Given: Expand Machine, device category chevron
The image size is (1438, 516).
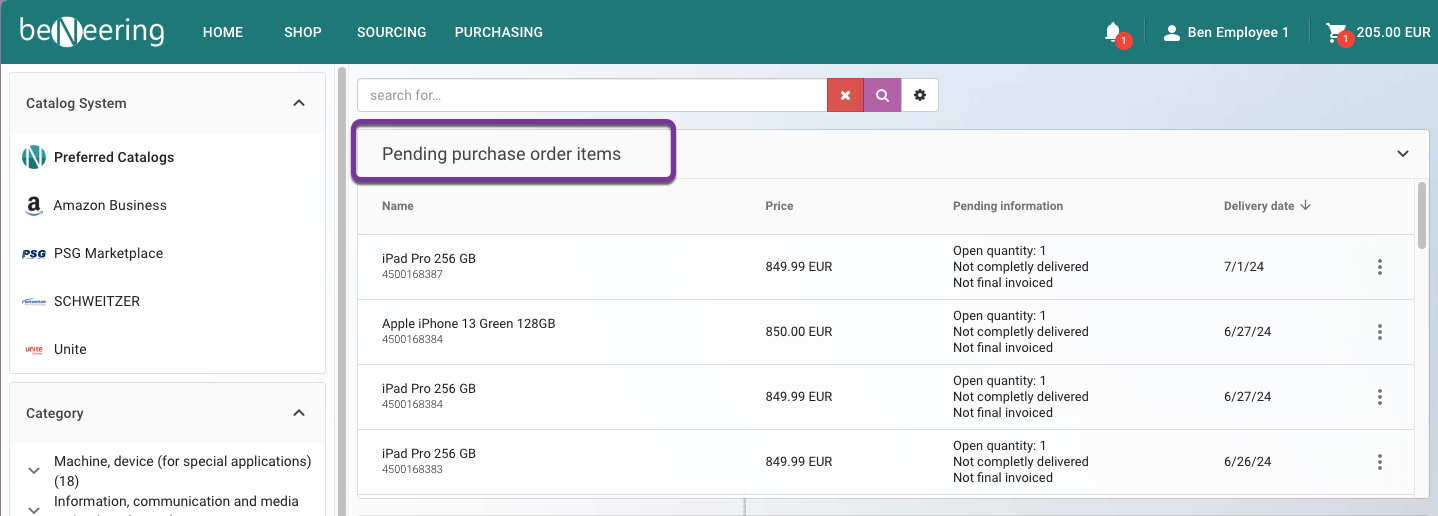Looking at the screenshot, I should (34, 470).
